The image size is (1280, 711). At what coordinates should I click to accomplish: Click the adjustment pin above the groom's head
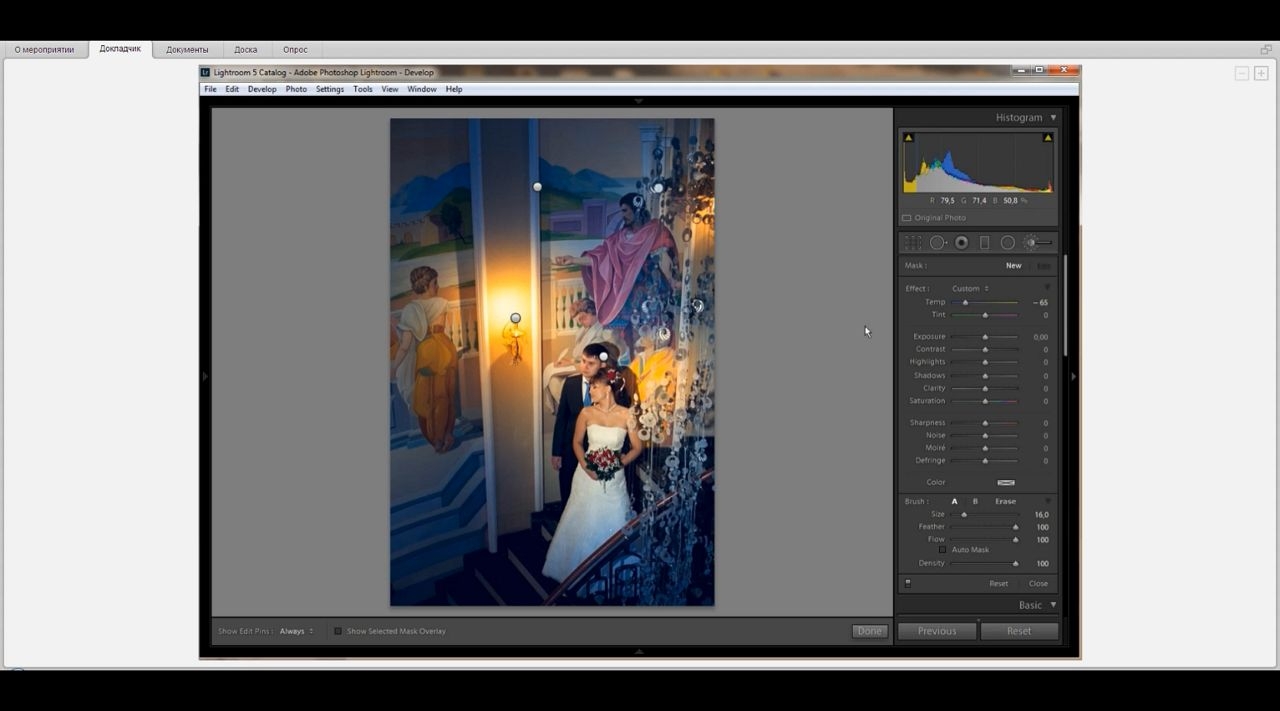[x=603, y=356]
